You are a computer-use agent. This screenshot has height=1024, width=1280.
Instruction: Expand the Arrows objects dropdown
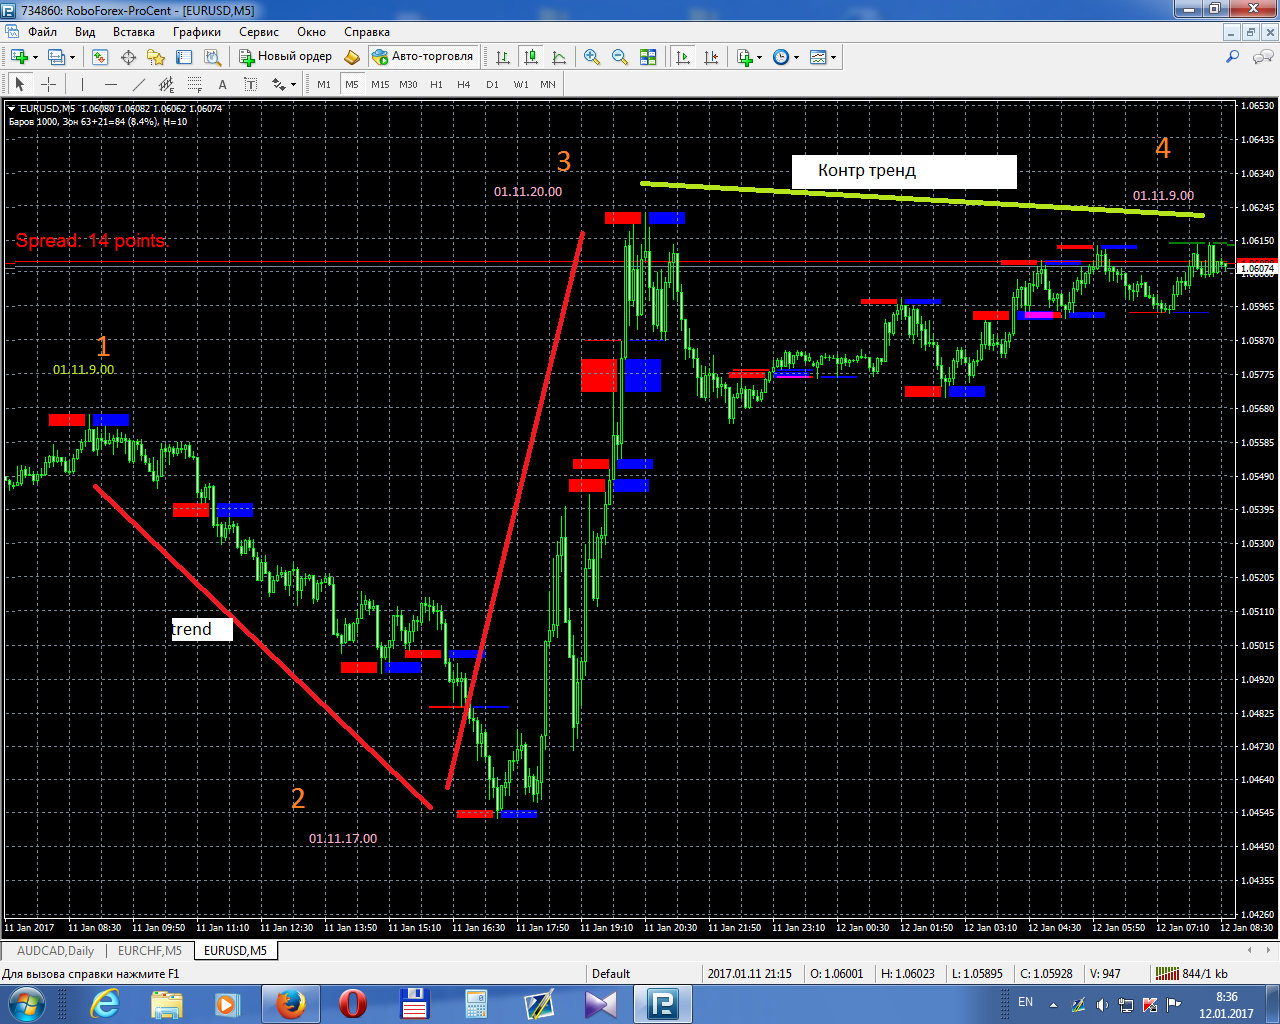(293, 85)
